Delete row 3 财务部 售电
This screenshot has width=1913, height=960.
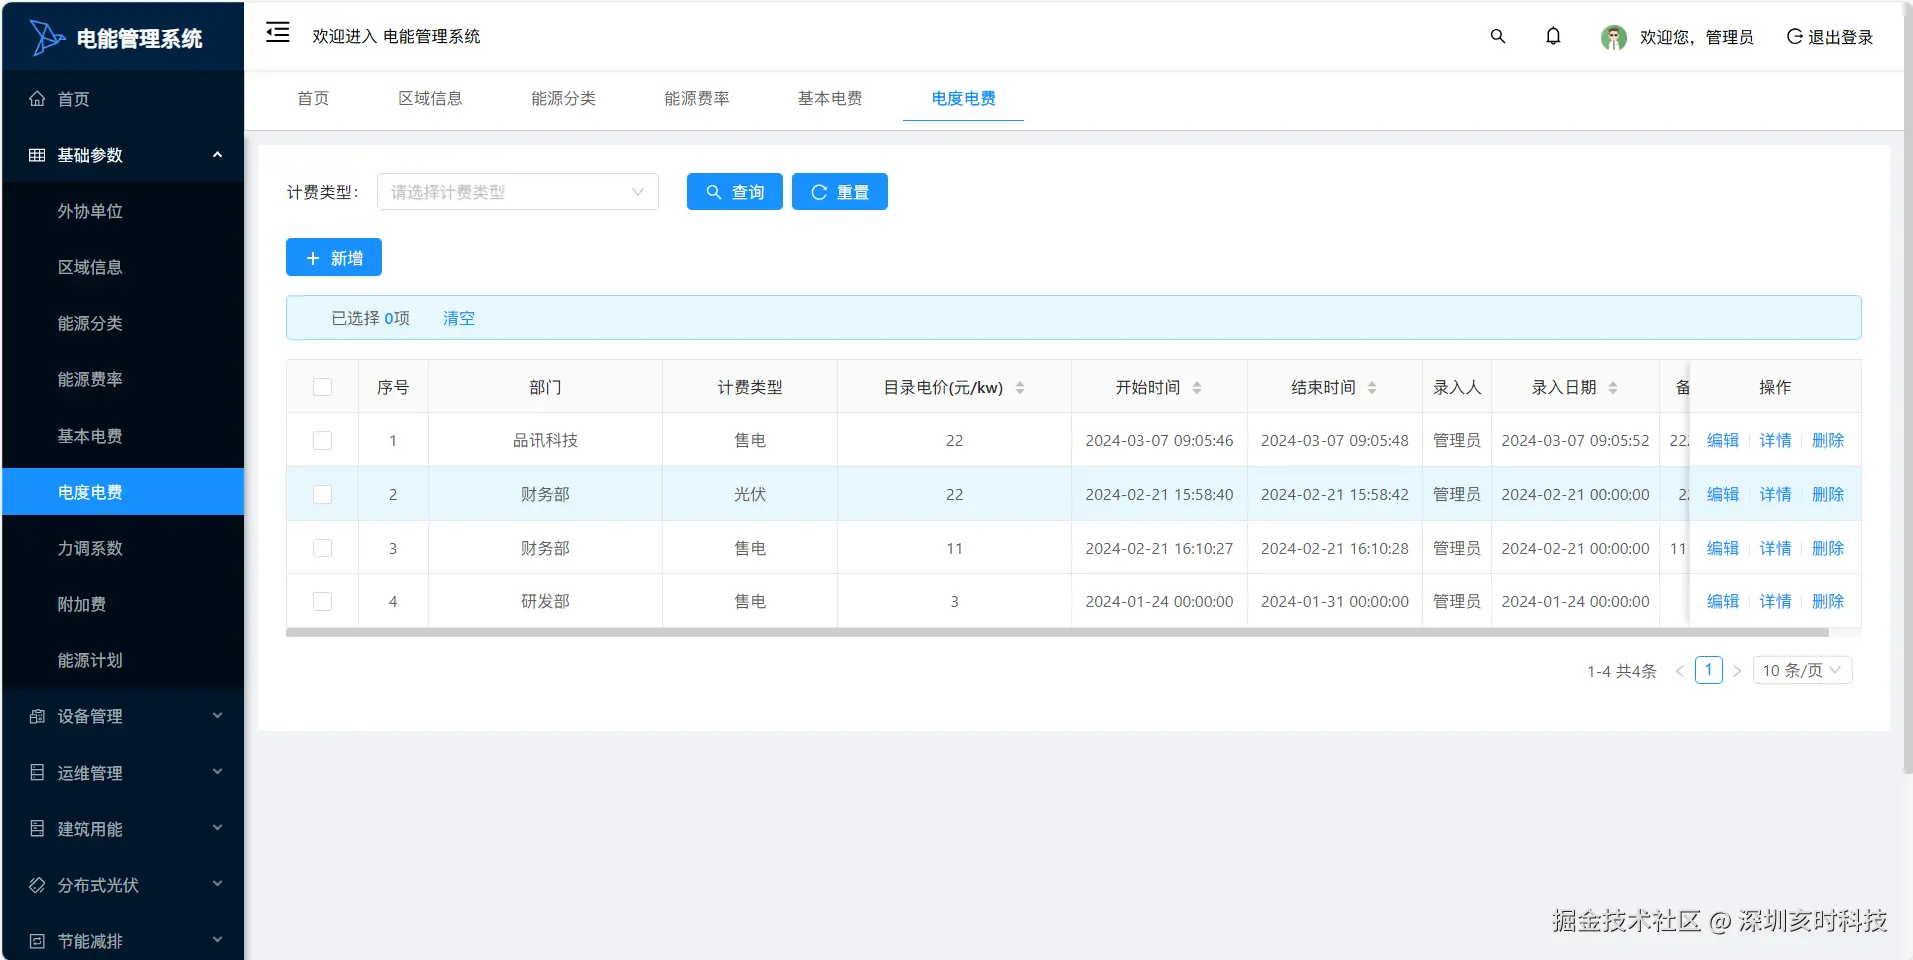point(1828,548)
